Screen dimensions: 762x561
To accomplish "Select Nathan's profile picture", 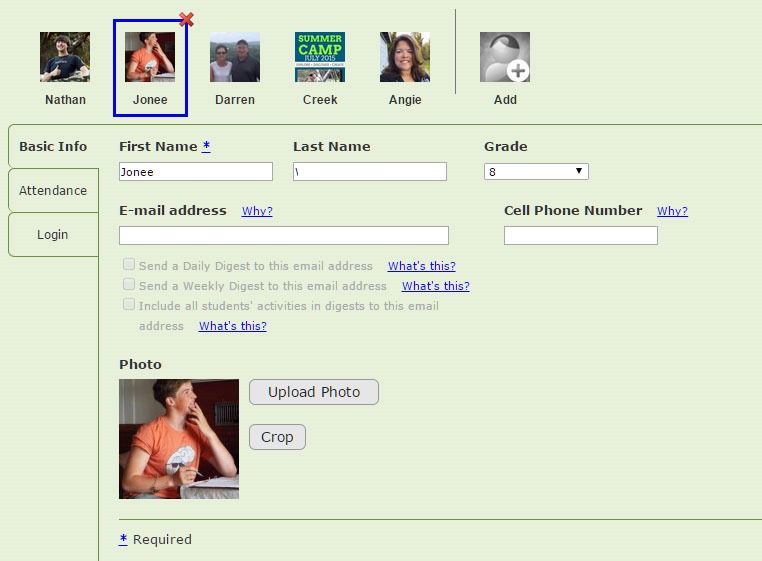I will pyautogui.click(x=65, y=57).
